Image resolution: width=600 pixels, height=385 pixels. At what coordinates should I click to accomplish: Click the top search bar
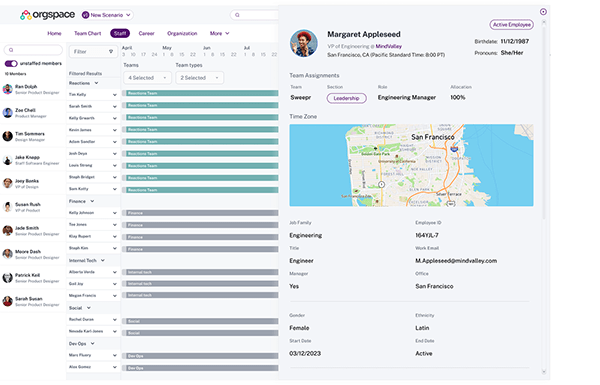(254, 15)
